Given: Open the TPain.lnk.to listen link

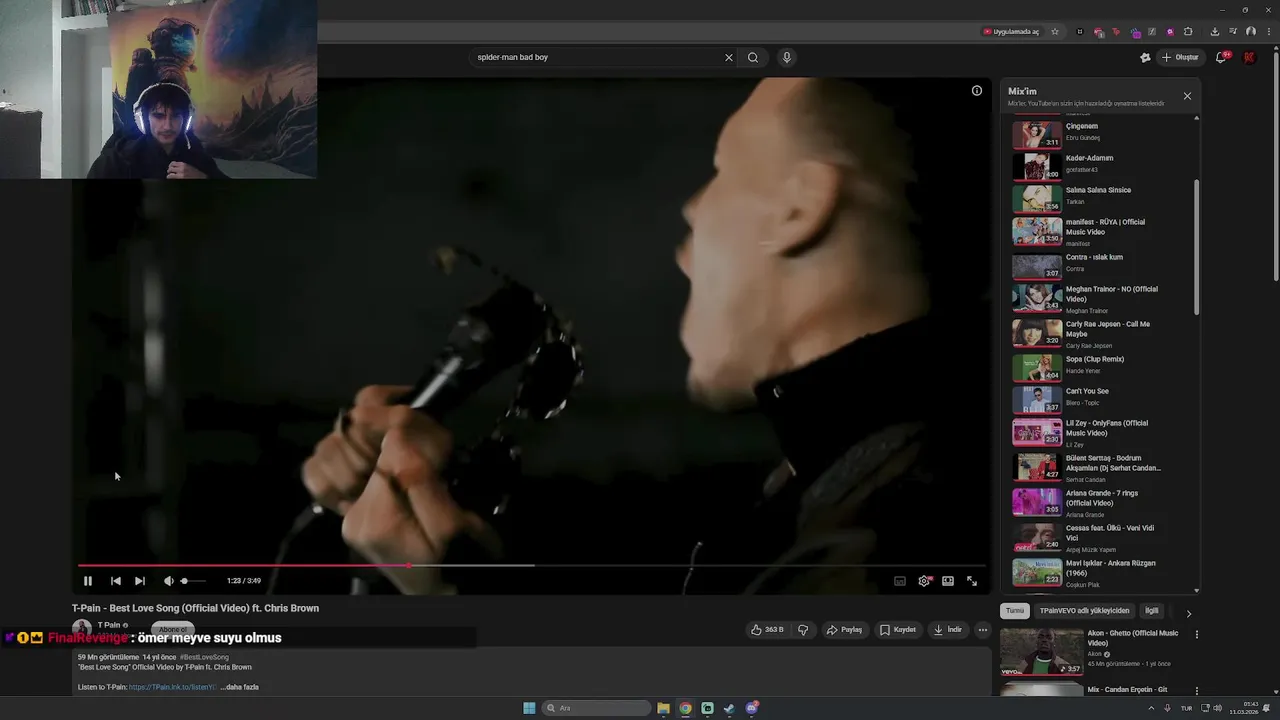Looking at the screenshot, I should pos(172,687).
